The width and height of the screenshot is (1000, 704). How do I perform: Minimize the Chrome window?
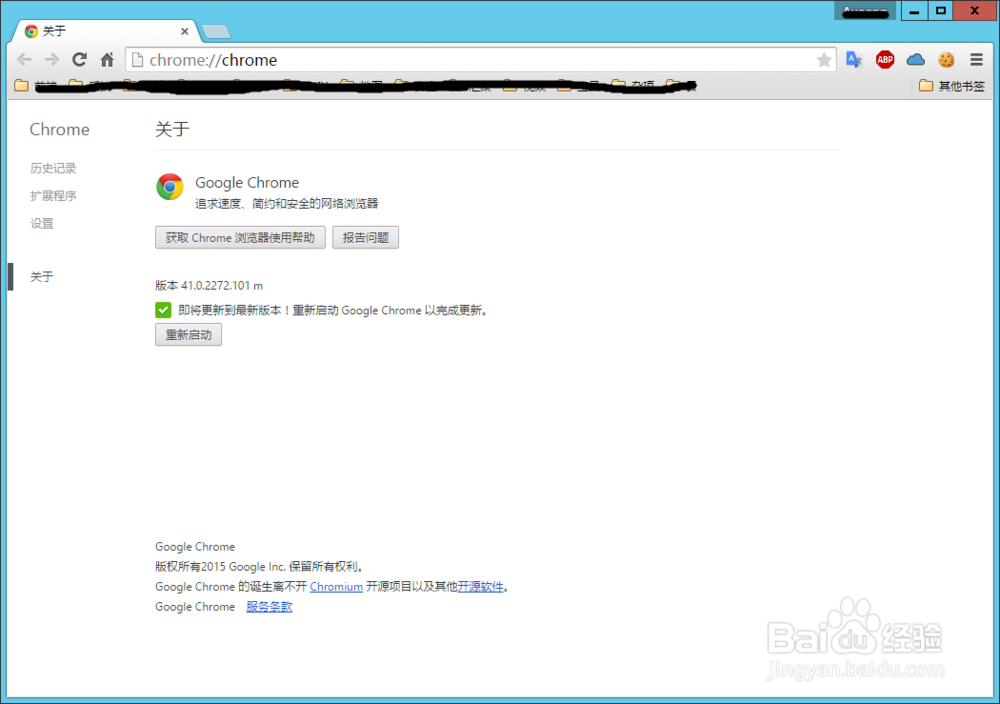914,11
